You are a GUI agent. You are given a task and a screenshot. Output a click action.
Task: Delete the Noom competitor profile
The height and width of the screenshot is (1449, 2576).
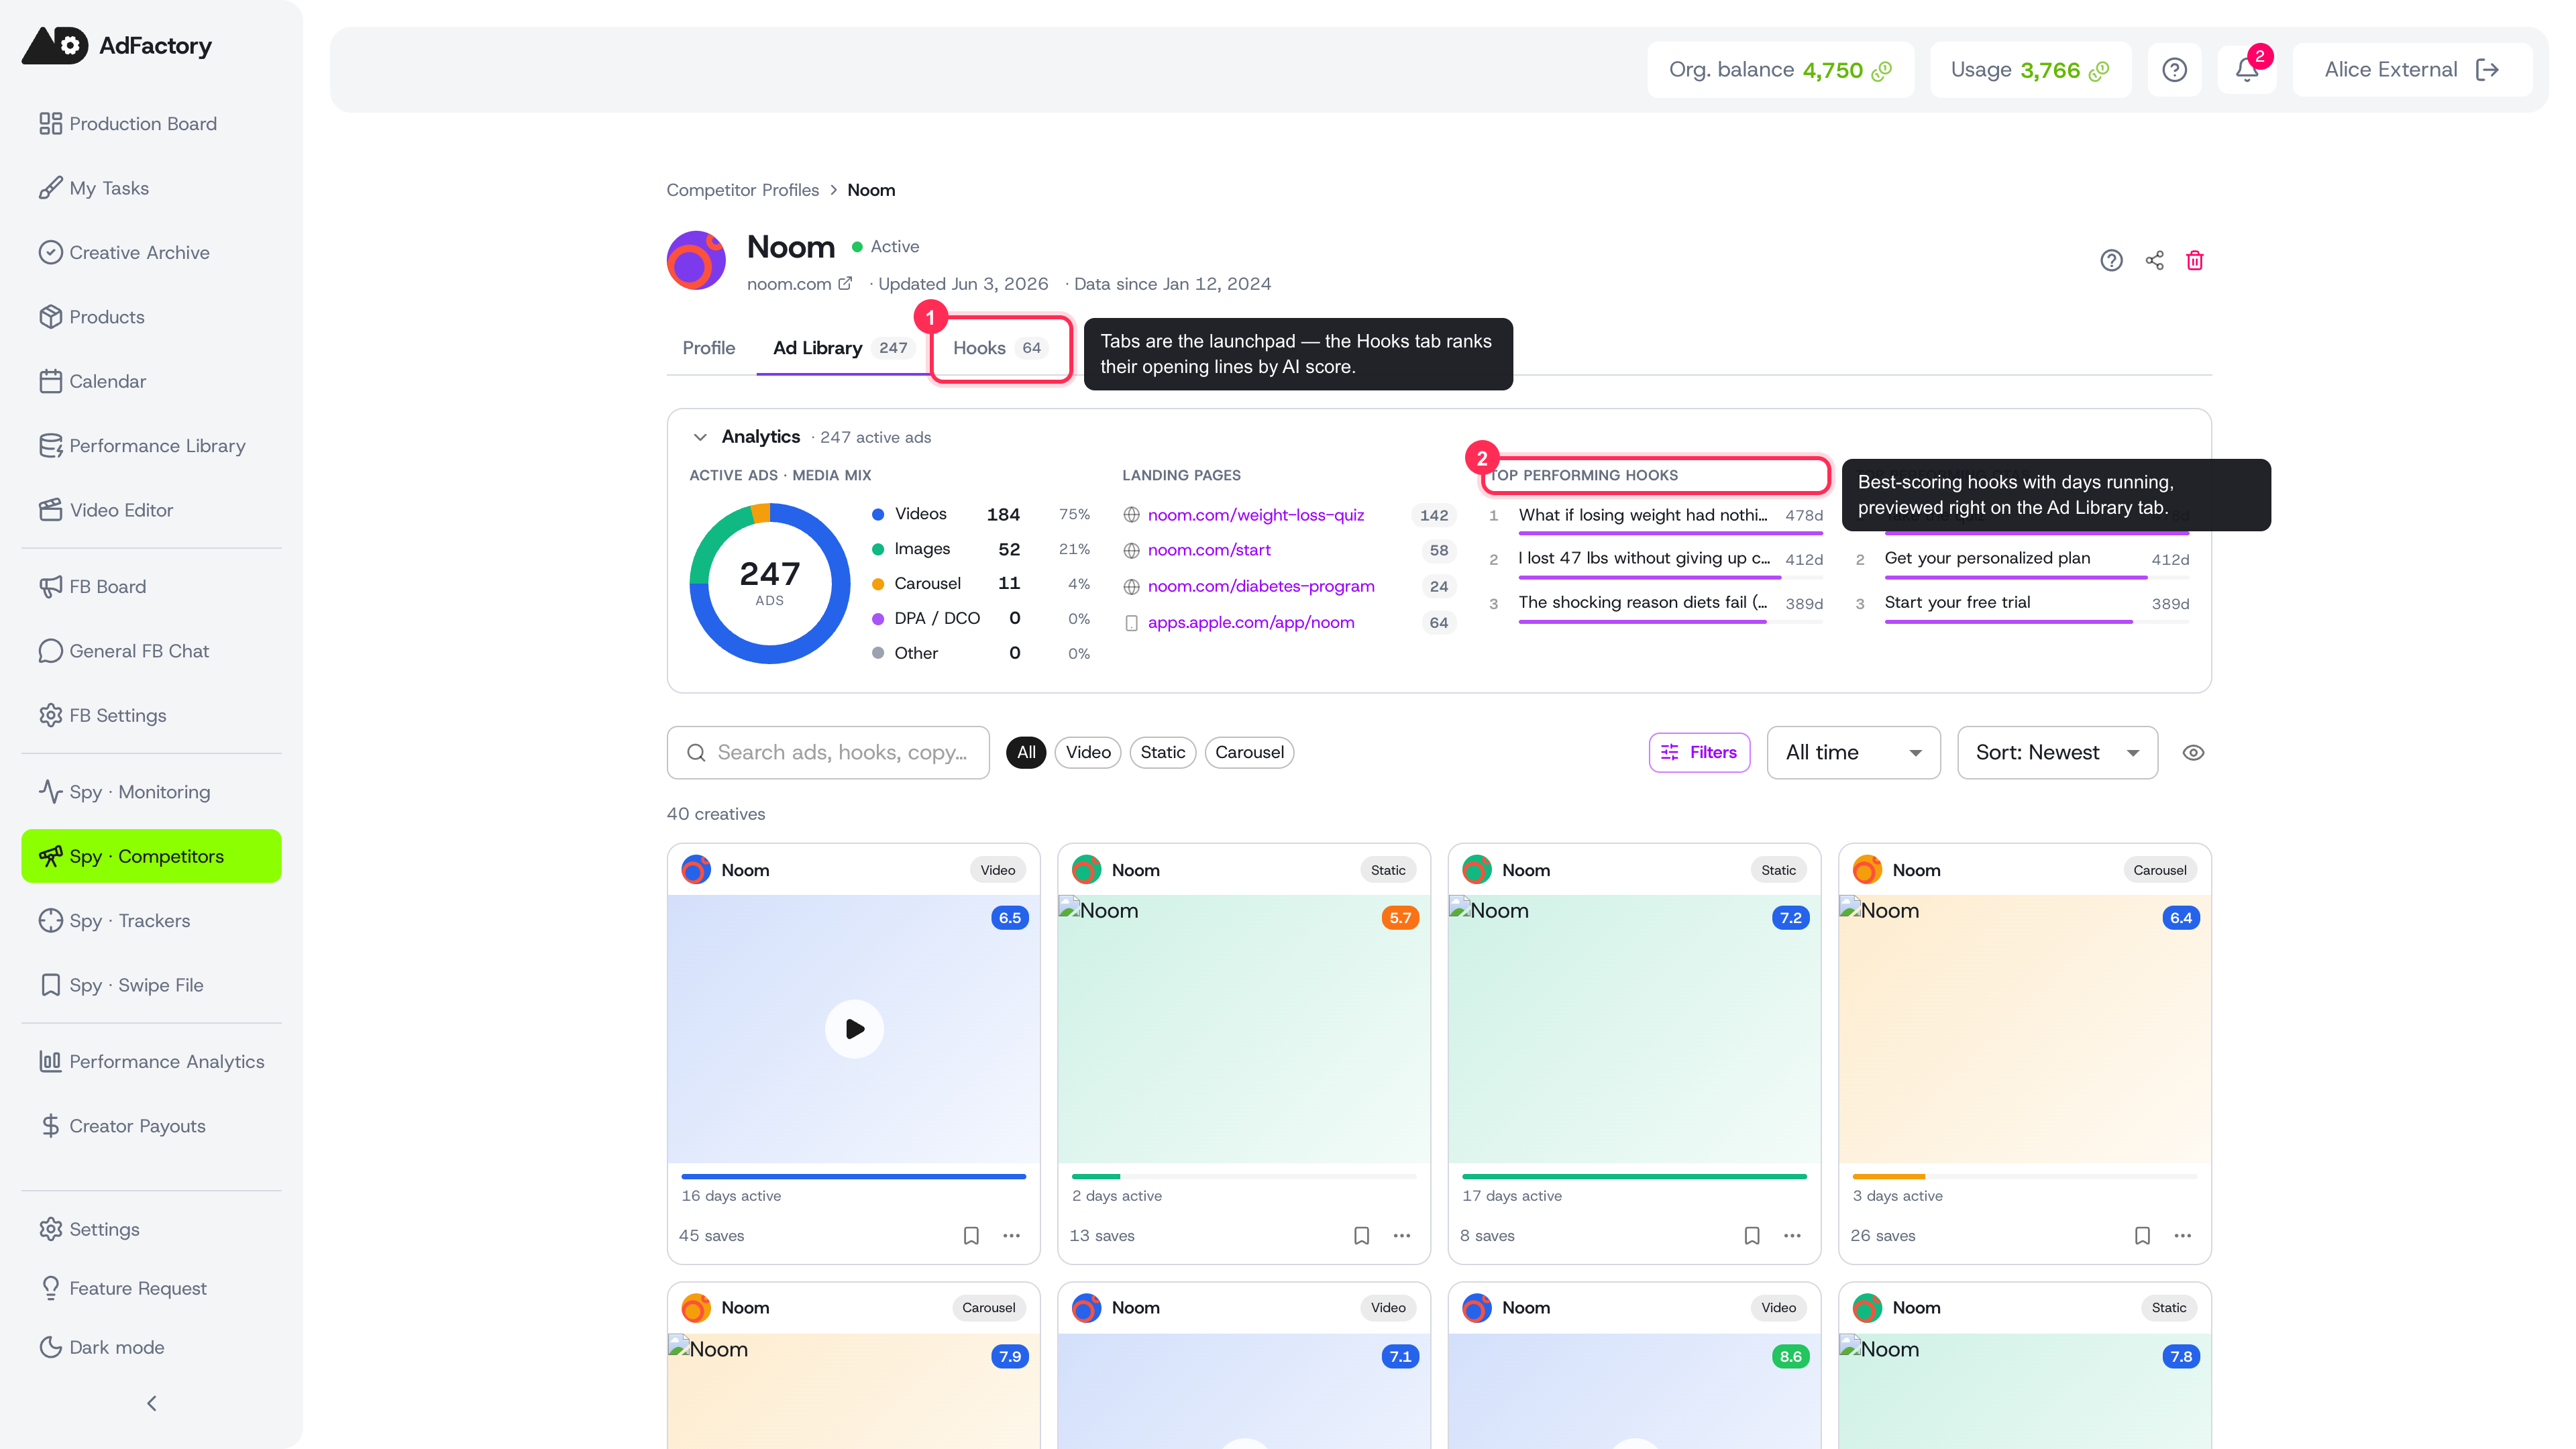click(2195, 260)
